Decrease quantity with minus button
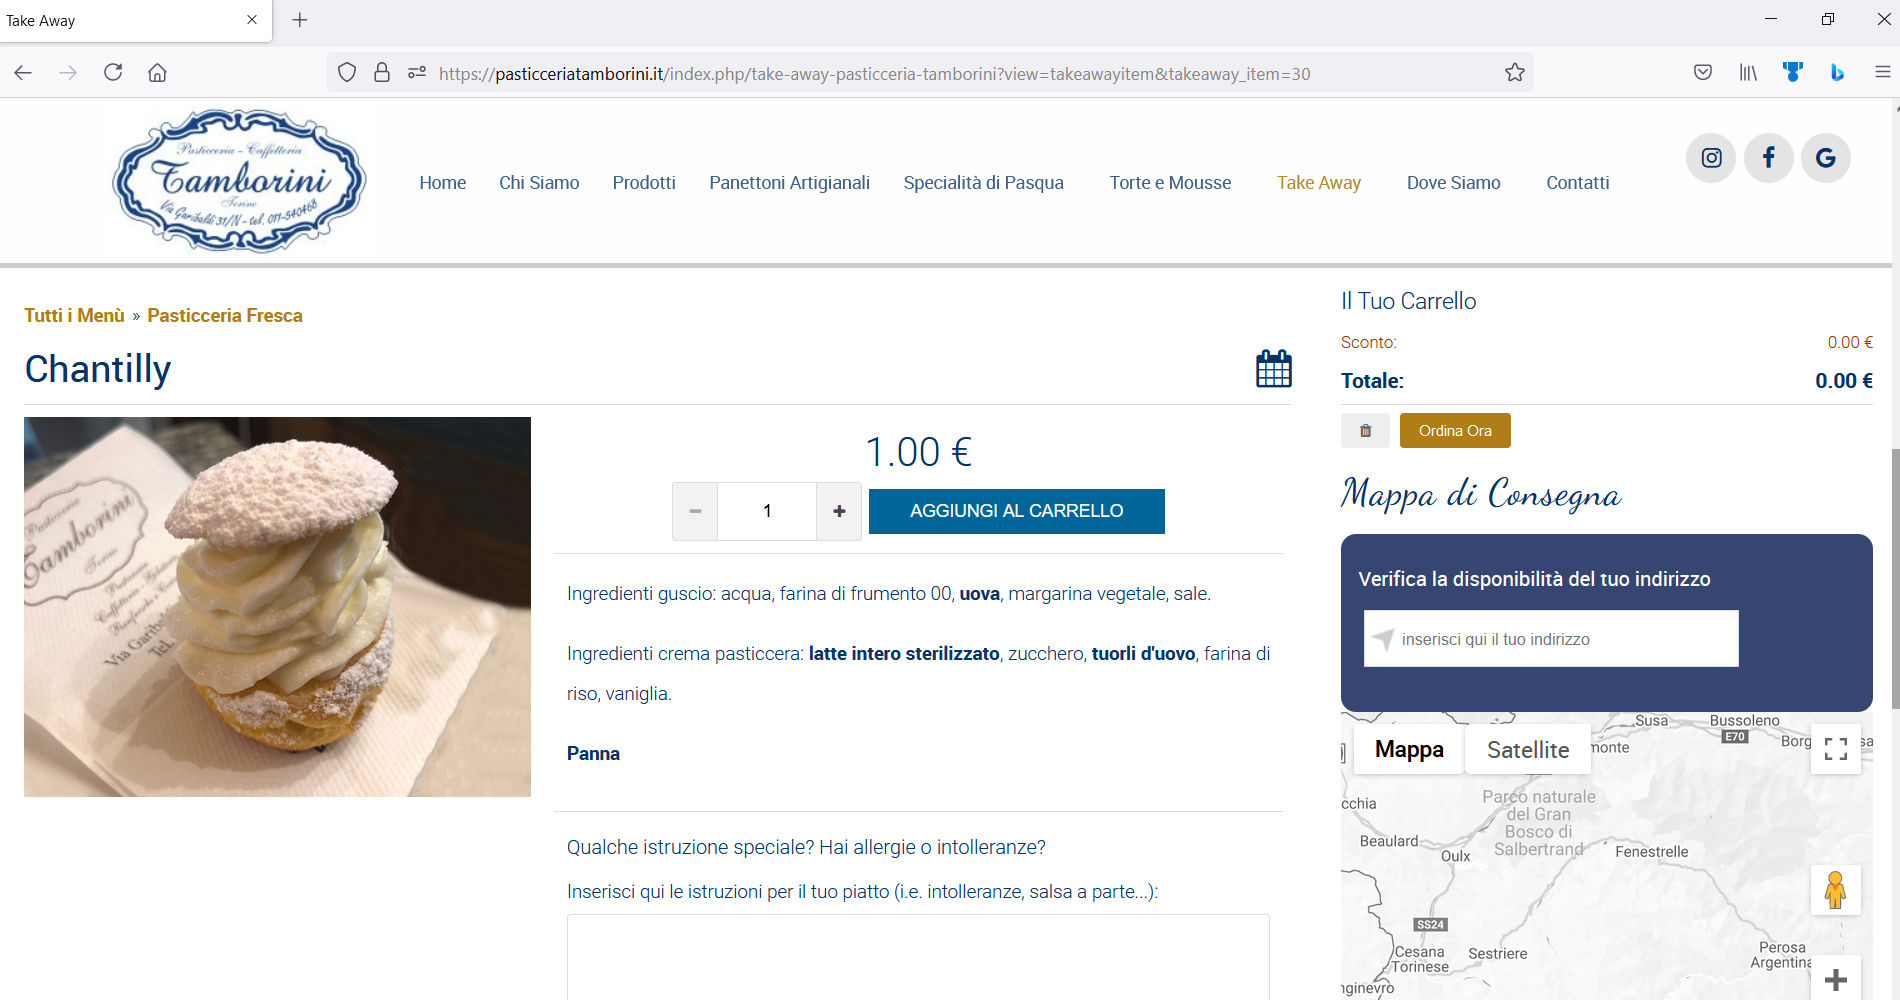The width and height of the screenshot is (1900, 1000). (x=695, y=511)
